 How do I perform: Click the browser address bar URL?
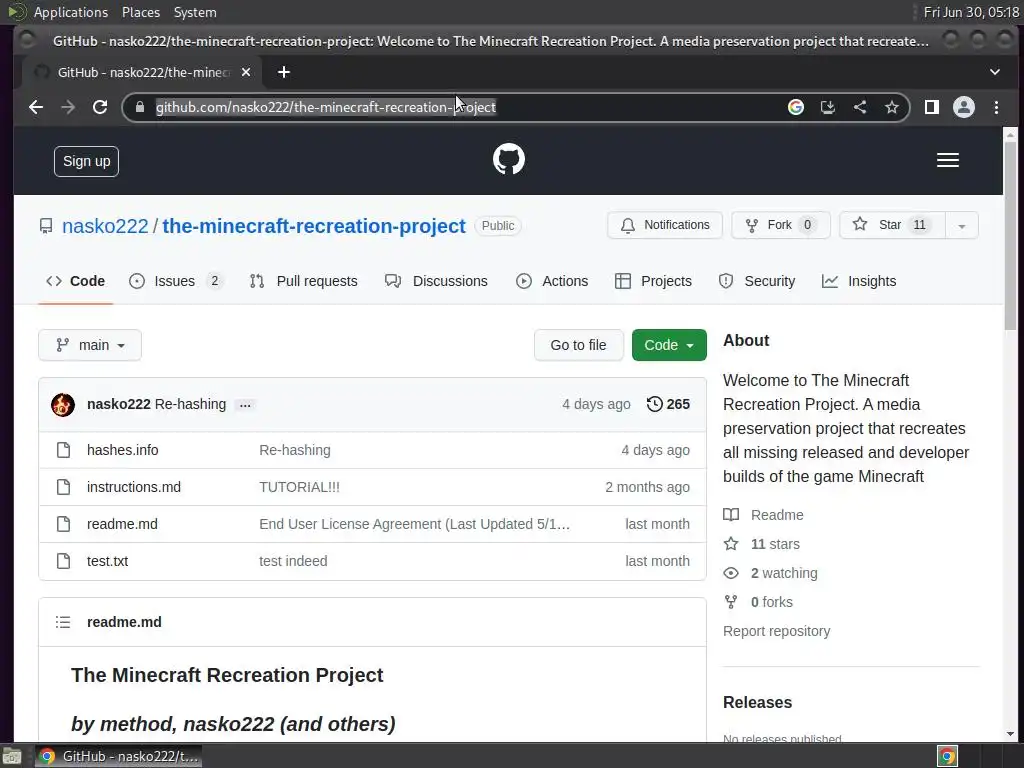click(326, 107)
